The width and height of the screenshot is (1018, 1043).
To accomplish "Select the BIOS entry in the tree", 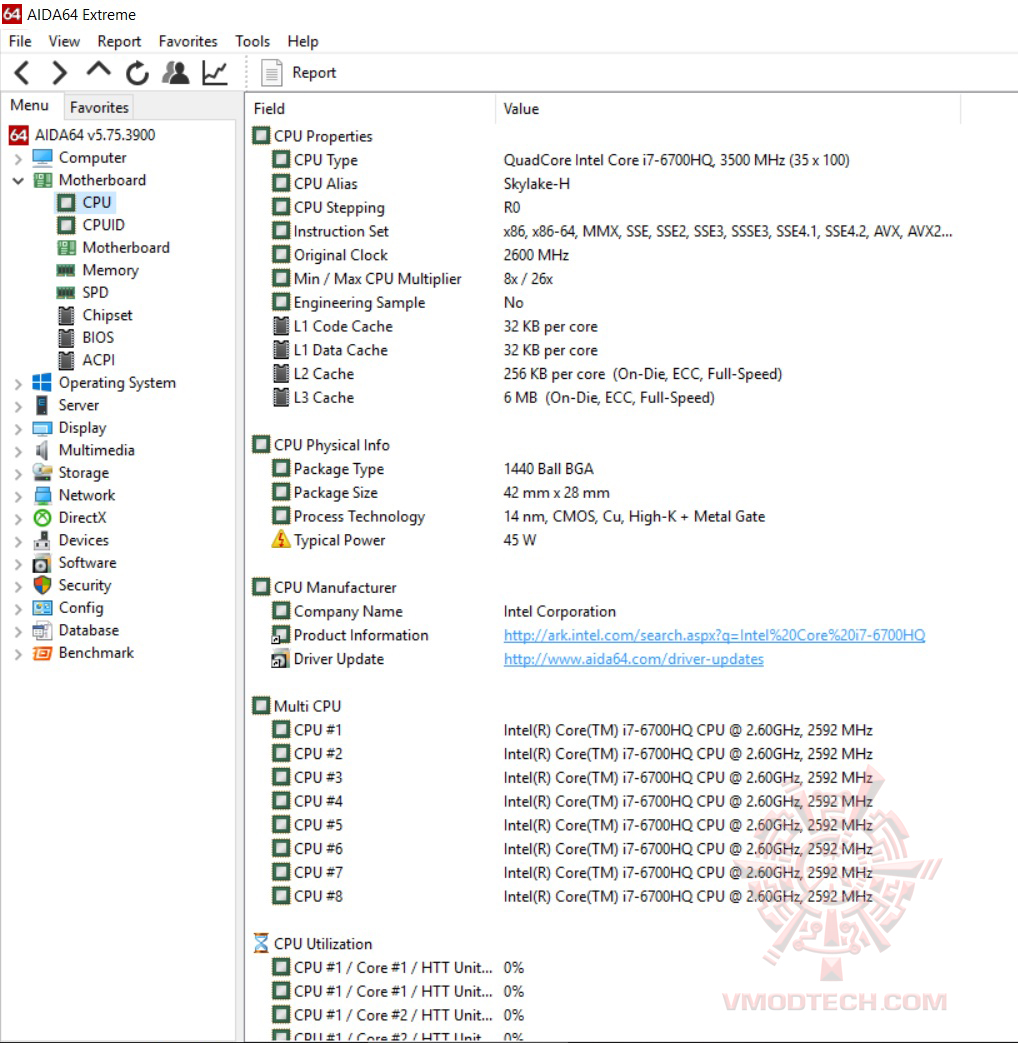I will [x=98, y=337].
